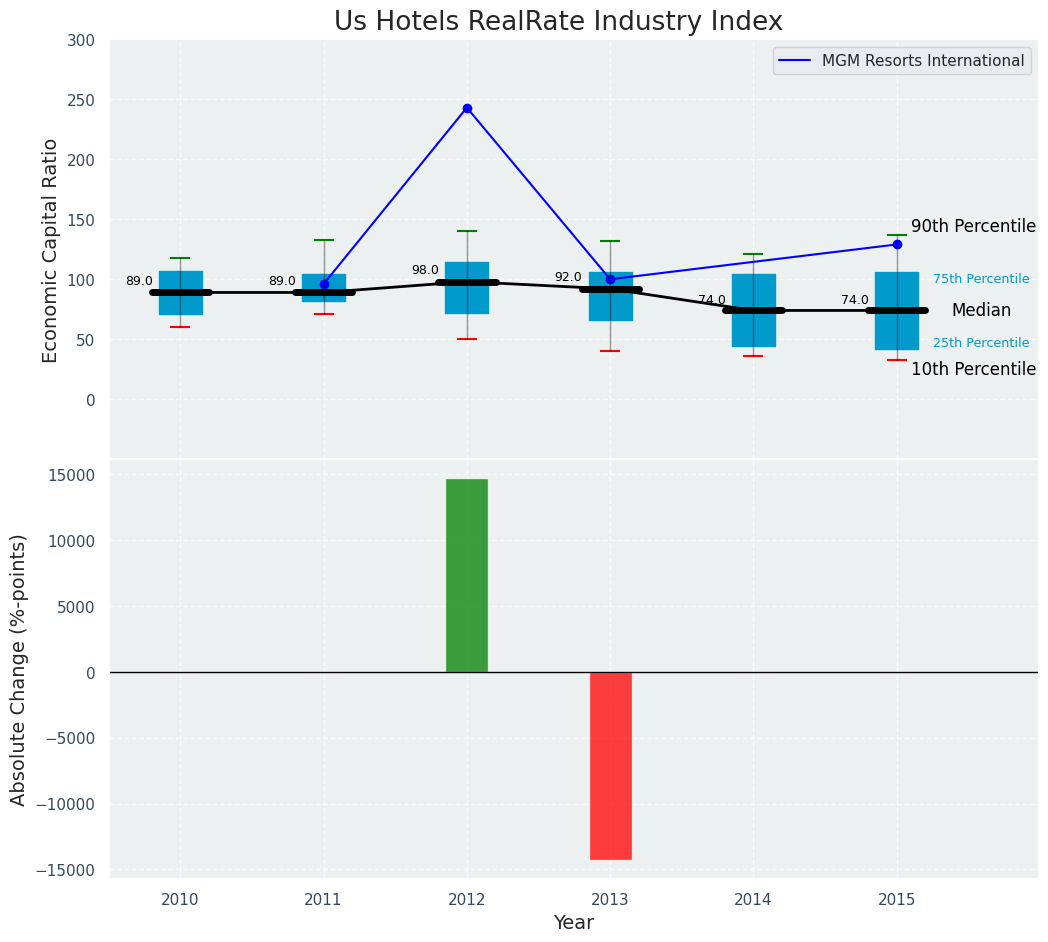Click the '10th Percentile' annotation label
The height and width of the screenshot is (942, 1048).
(x=972, y=369)
